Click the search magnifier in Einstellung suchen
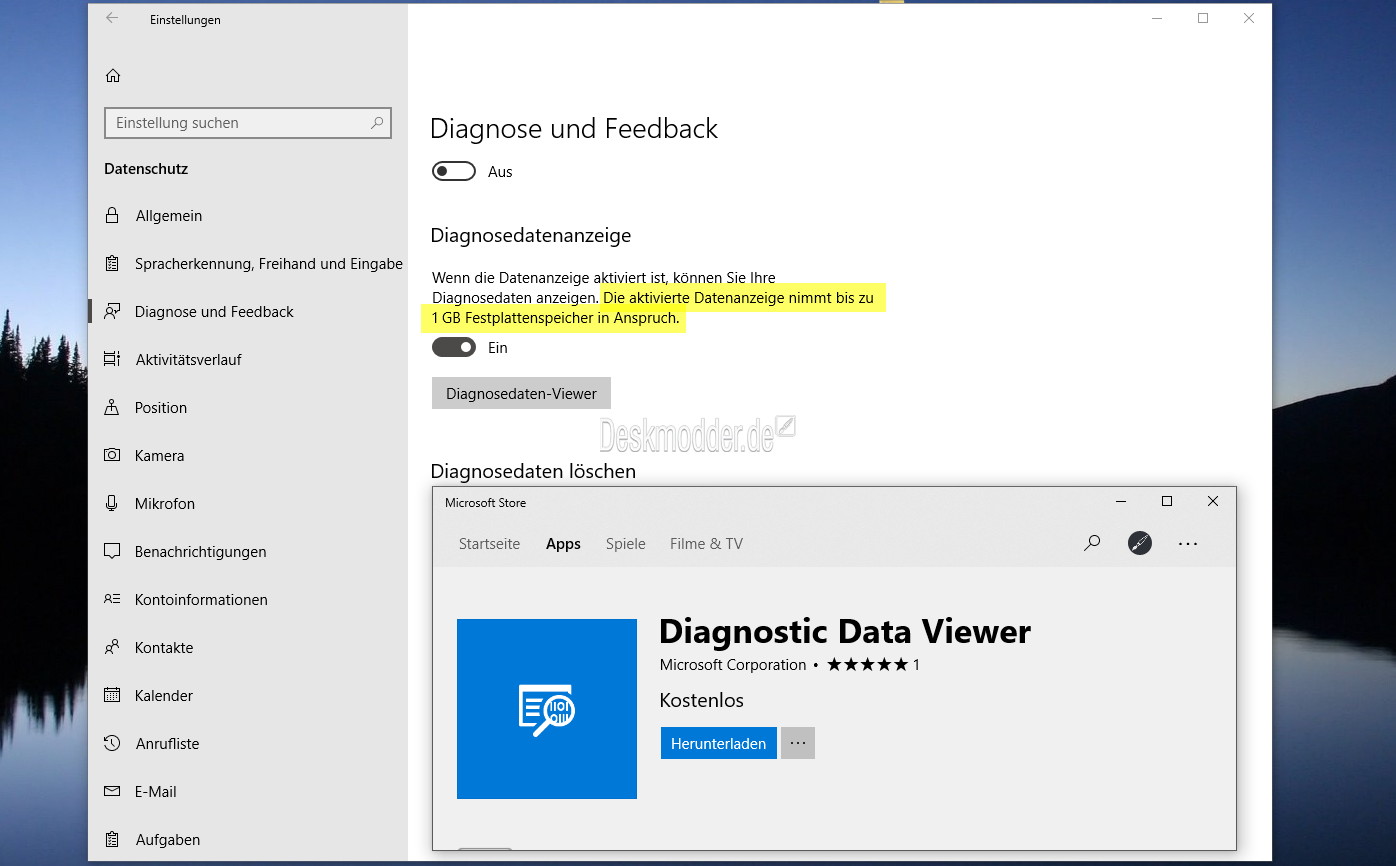Screen dimensions: 1396x866 click(x=377, y=123)
